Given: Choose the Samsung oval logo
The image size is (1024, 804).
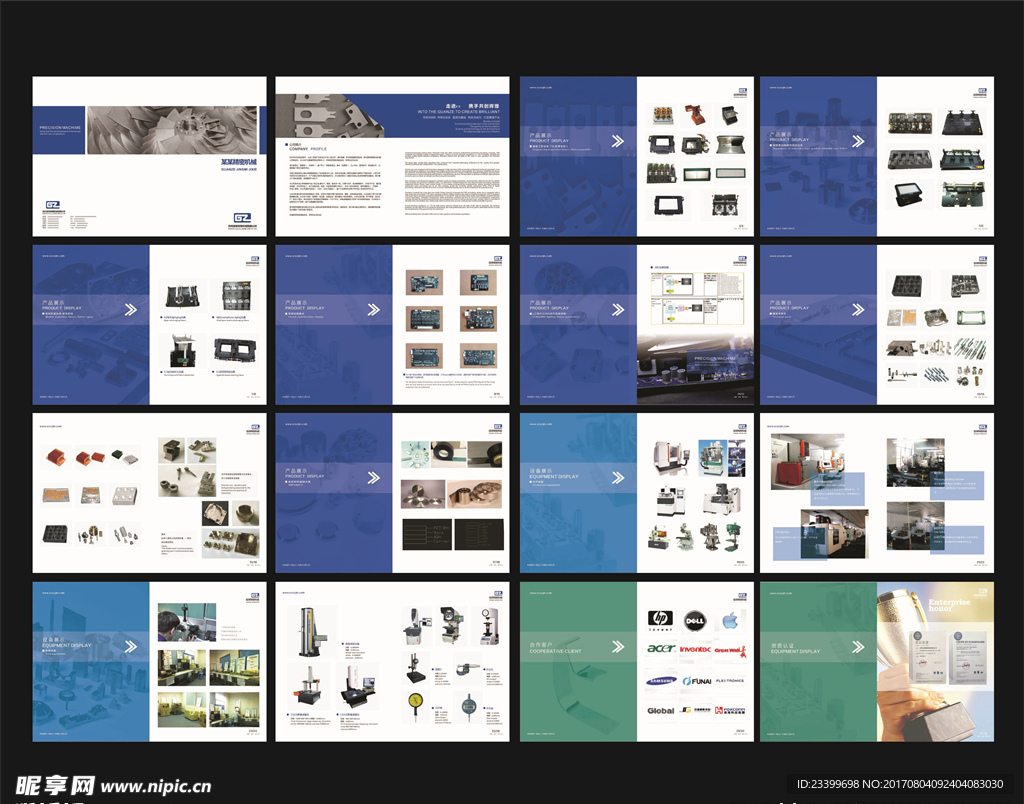Looking at the screenshot, I should [660, 681].
